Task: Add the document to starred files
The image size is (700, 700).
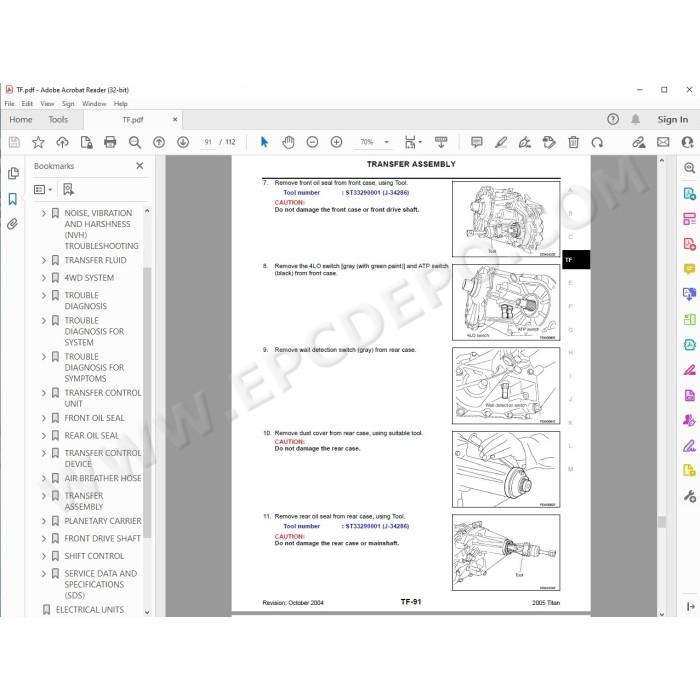Action: [x=38, y=142]
